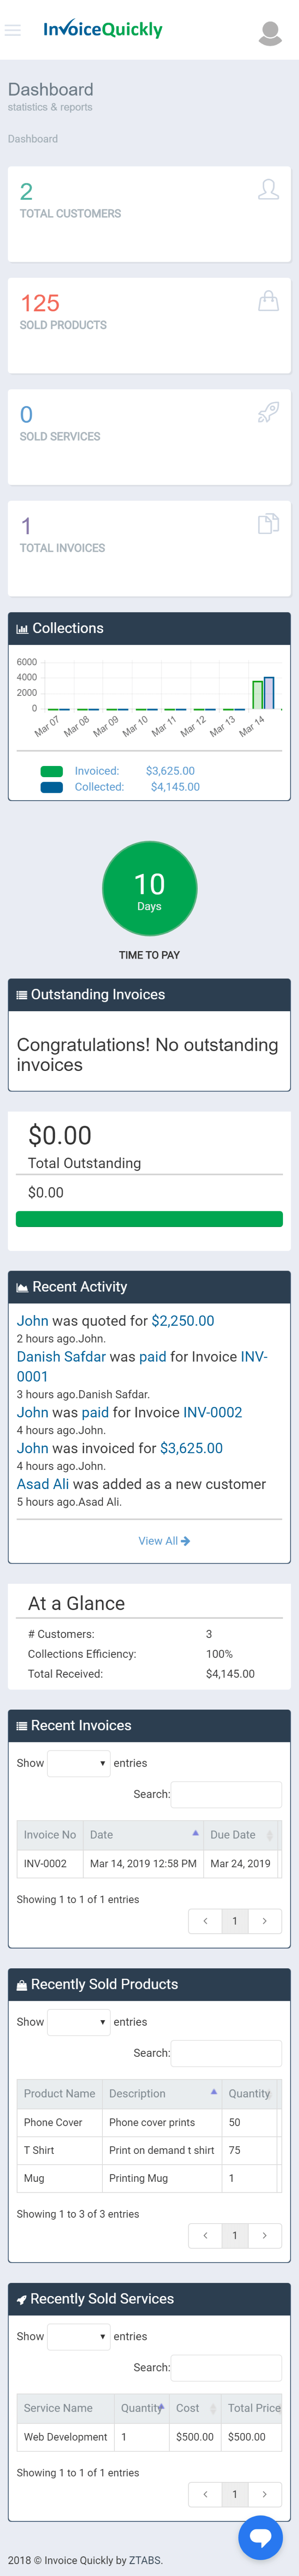299x2576 pixels.
Task: Go to previous page of Recent Invoices
Action: pos(205,1920)
